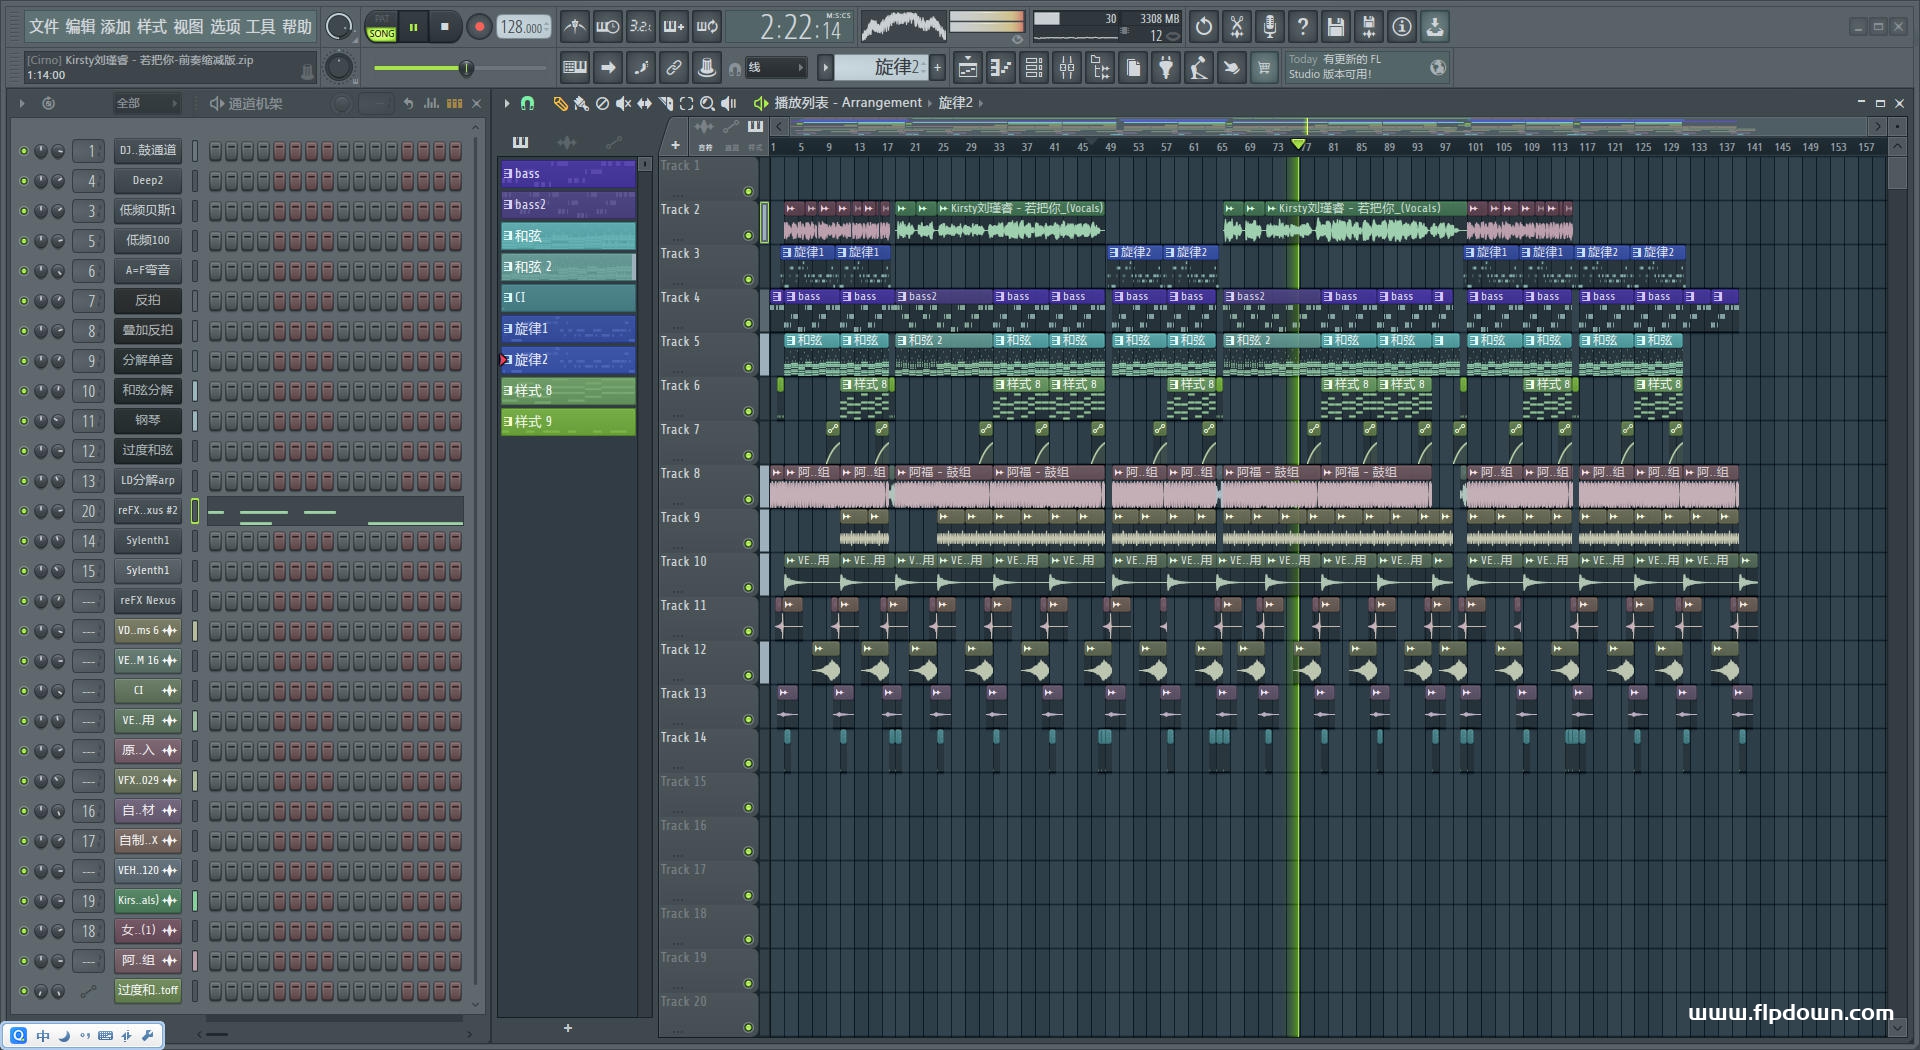Viewport: 1920px width, 1050px height.
Task: Click the save project floppy disk icon
Action: [1335, 27]
